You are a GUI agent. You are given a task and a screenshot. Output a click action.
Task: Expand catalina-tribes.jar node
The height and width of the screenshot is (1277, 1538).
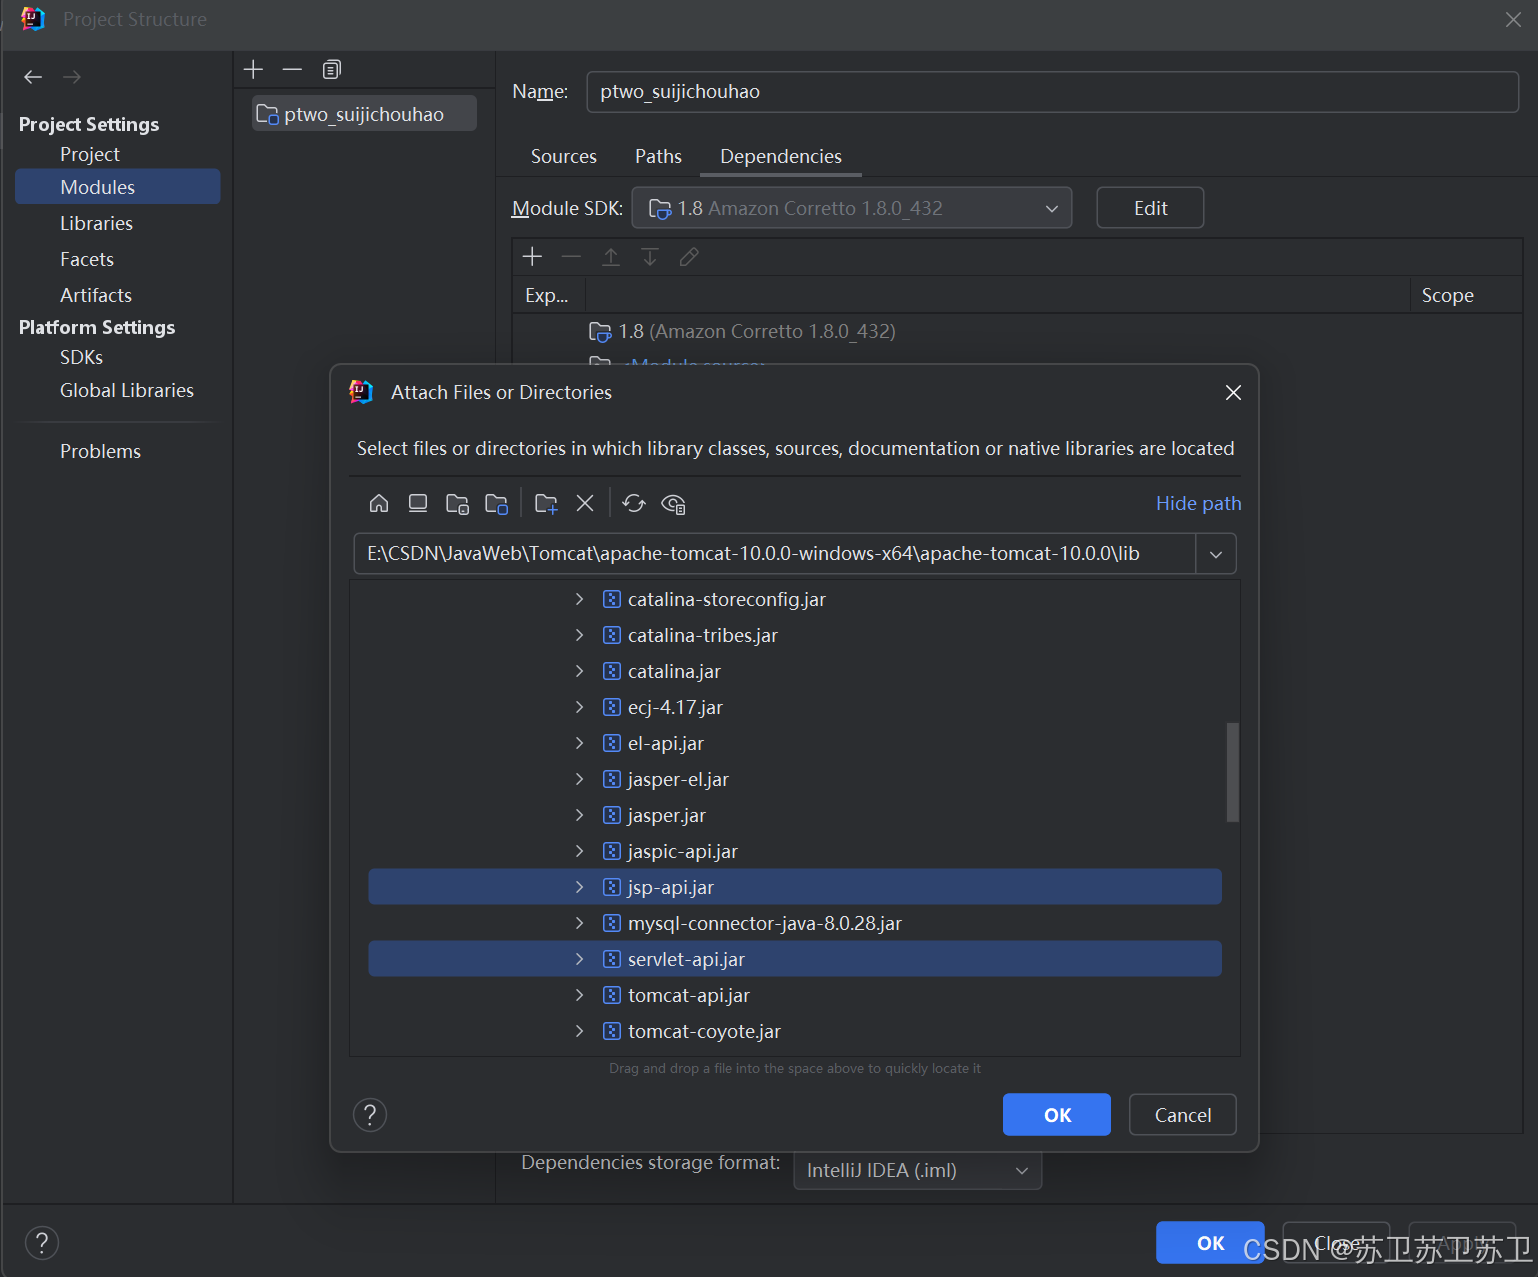coord(579,635)
